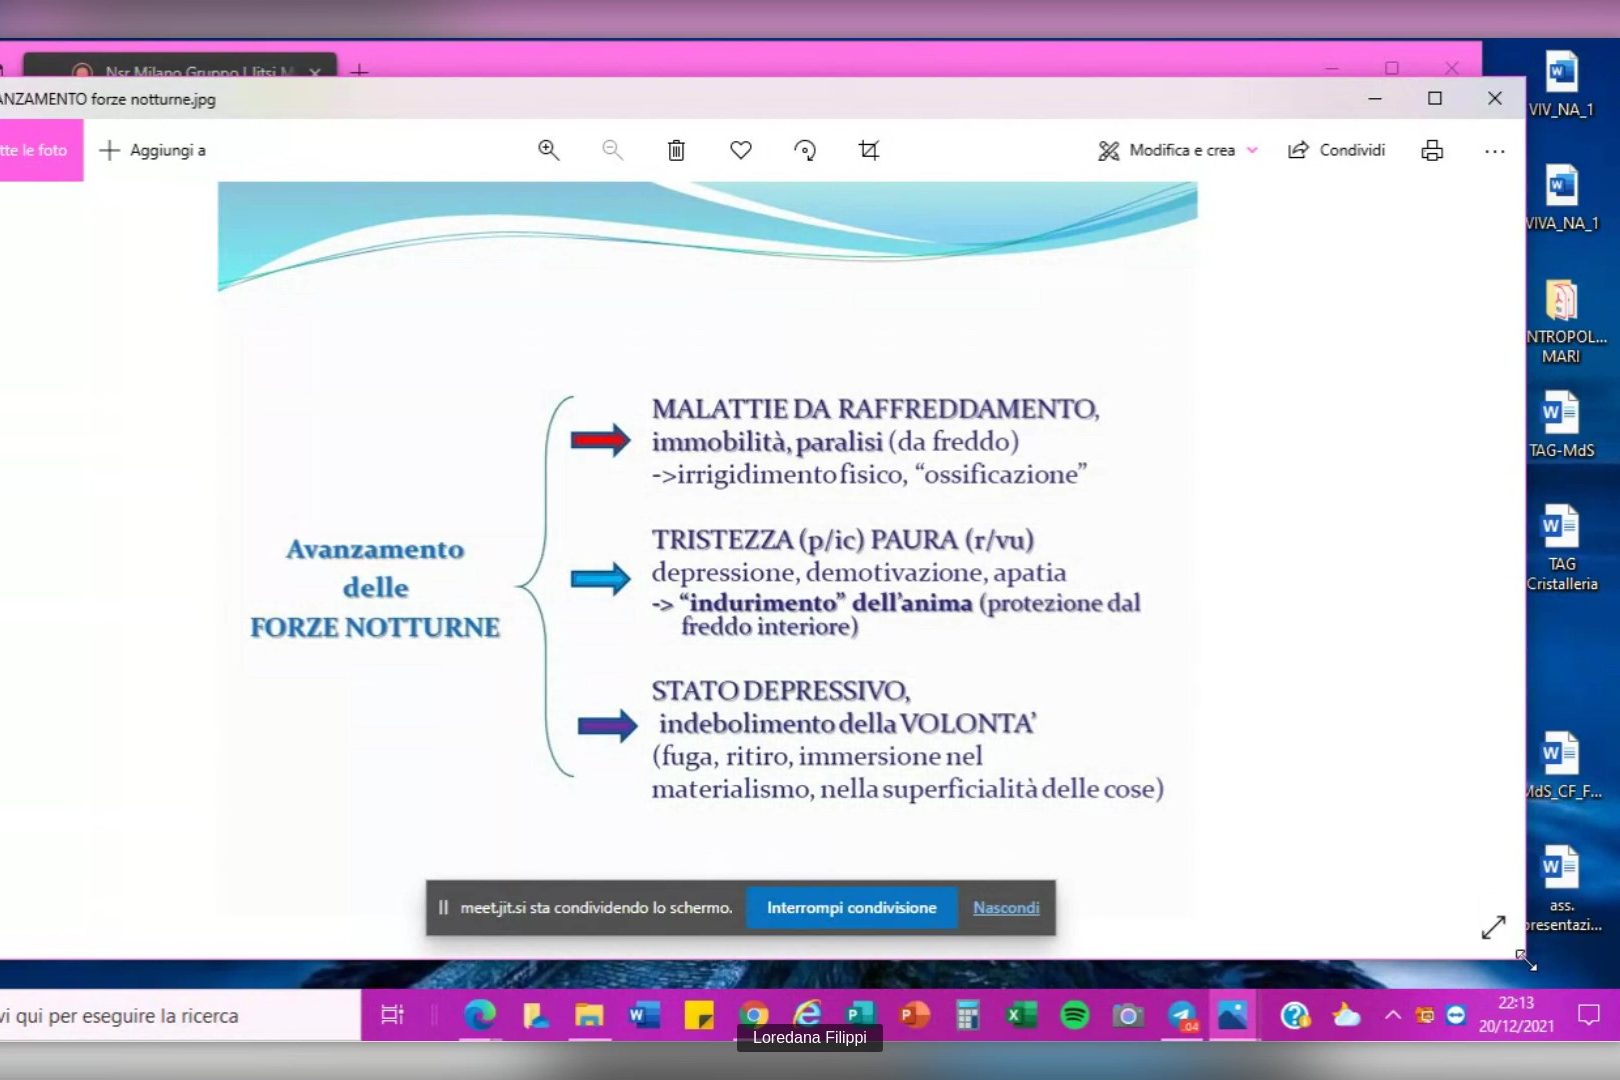This screenshot has width=1620, height=1080.
Task: Open Excel from the taskbar
Action: [1021, 1015]
